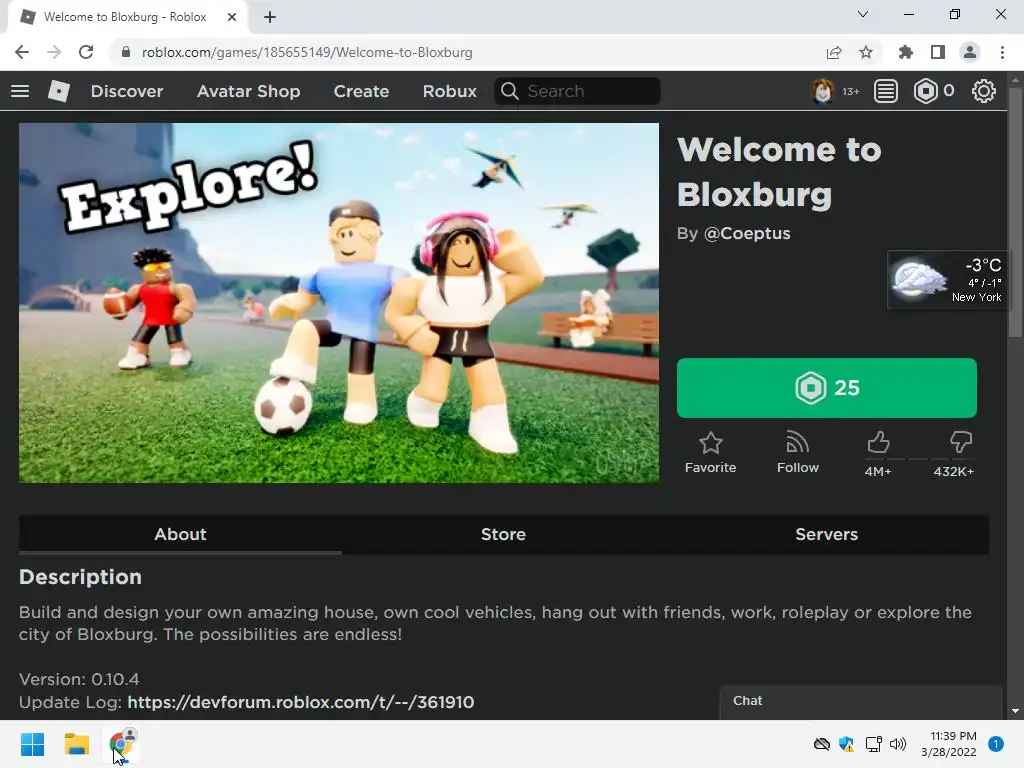The height and width of the screenshot is (768, 1024).
Task: Reload the page with refresh icon
Action: pyautogui.click(x=86, y=52)
